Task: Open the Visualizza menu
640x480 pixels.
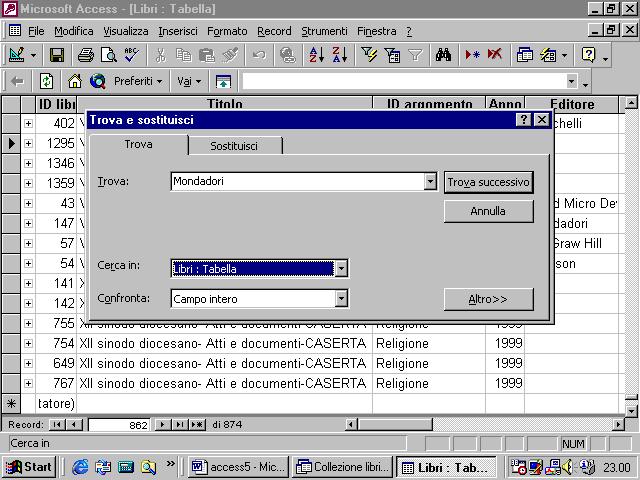Action: [126, 31]
